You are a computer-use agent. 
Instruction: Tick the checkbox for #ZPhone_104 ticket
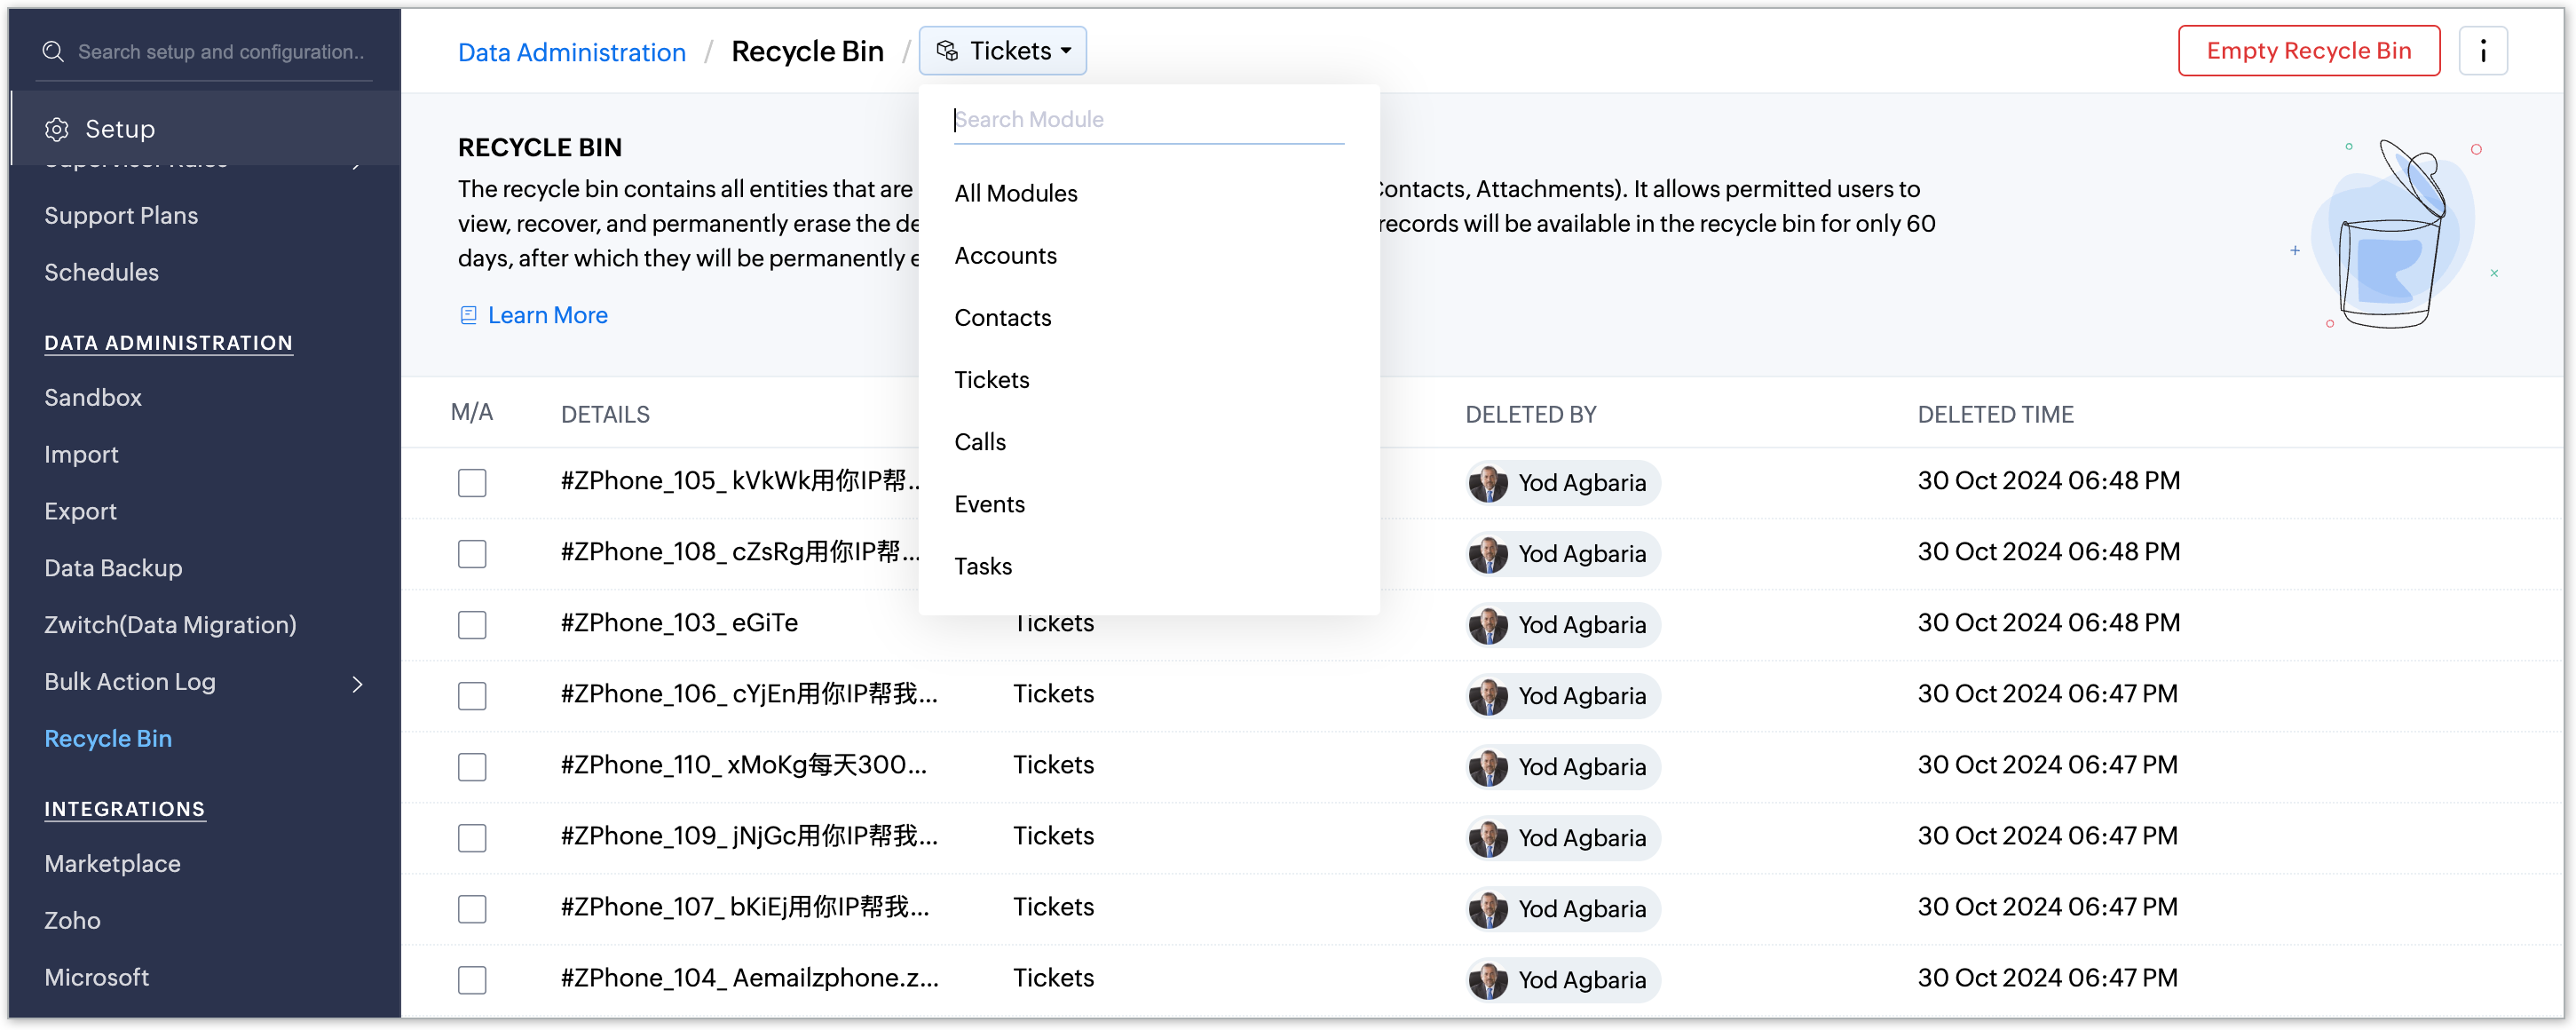pyautogui.click(x=472, y=980)
